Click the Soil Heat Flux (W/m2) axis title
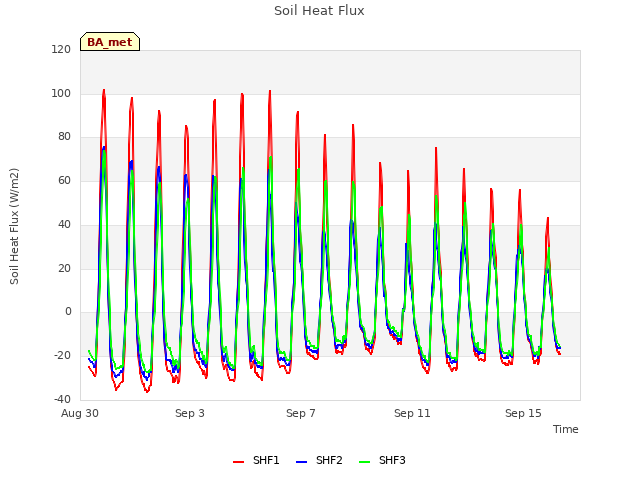Screen dimensions: 640x480 click(x=15, y=226)
